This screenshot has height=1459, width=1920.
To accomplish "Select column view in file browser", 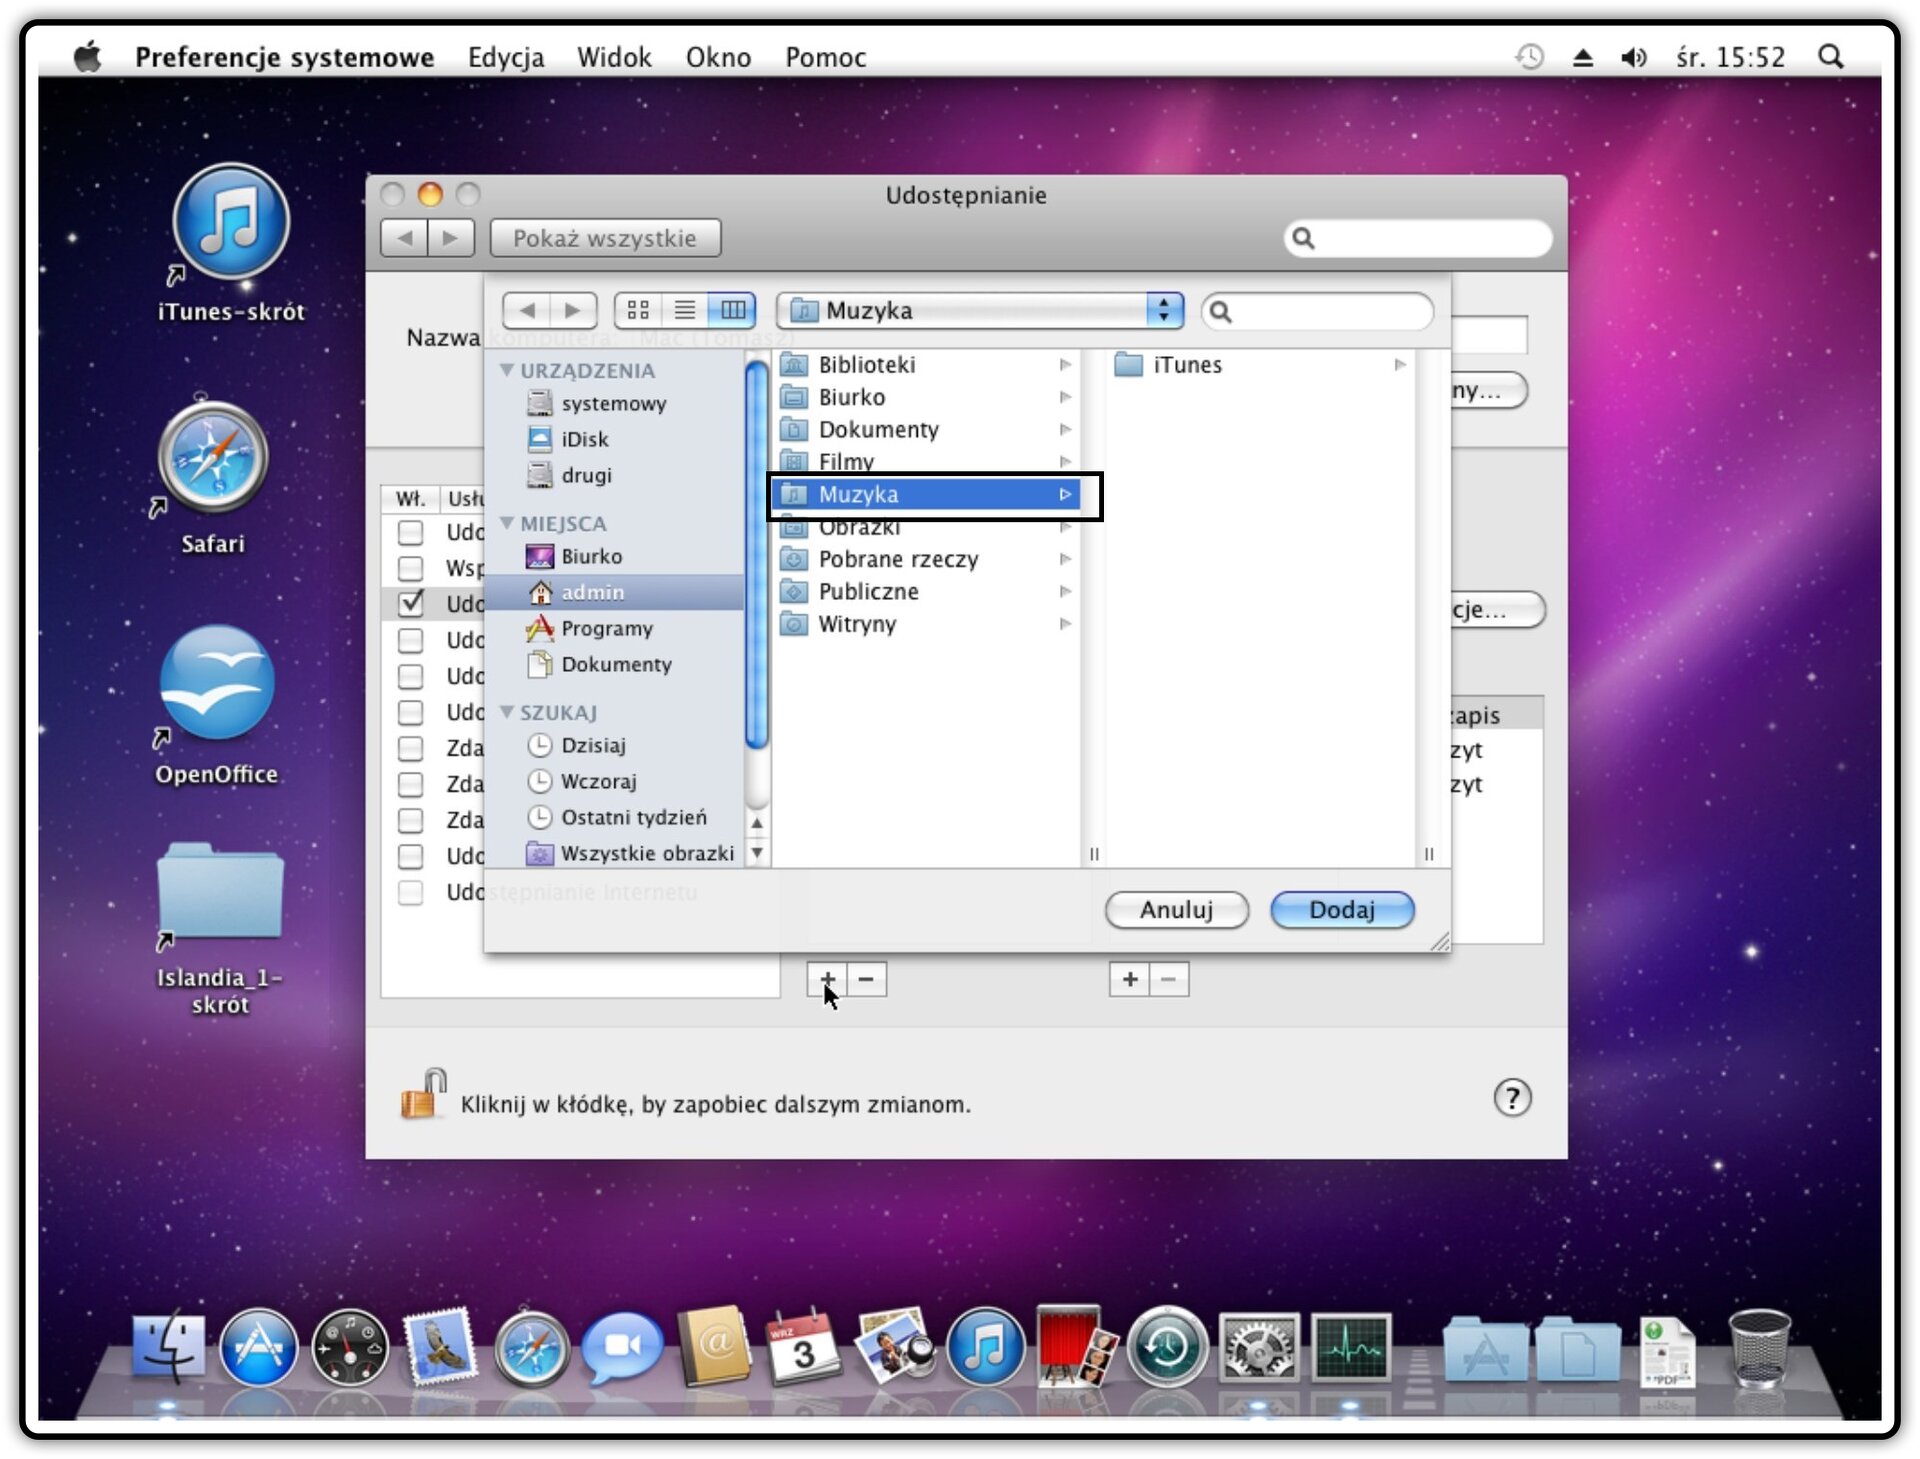I will pos(731,311).
